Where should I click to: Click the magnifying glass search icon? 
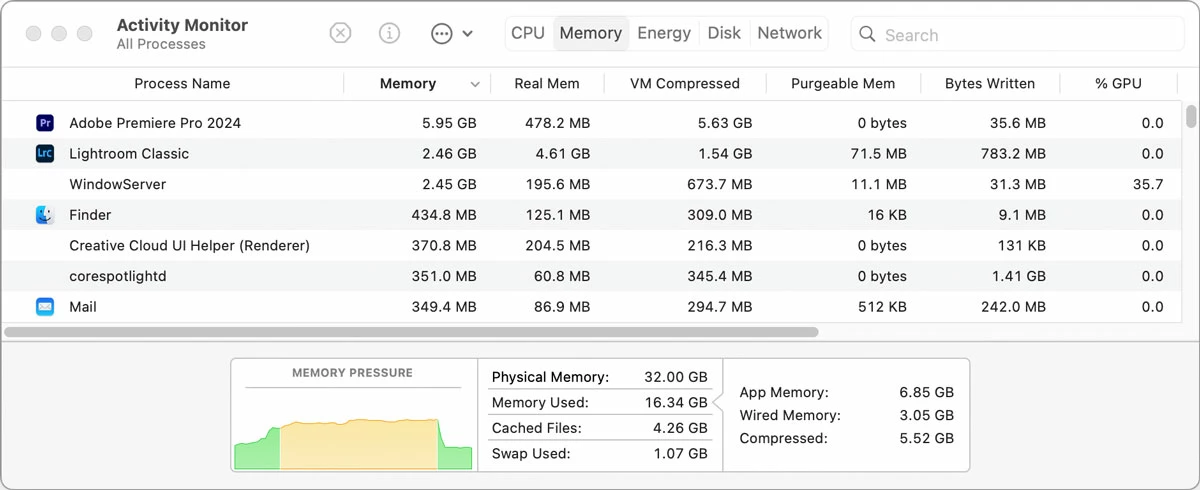[868, 35]
